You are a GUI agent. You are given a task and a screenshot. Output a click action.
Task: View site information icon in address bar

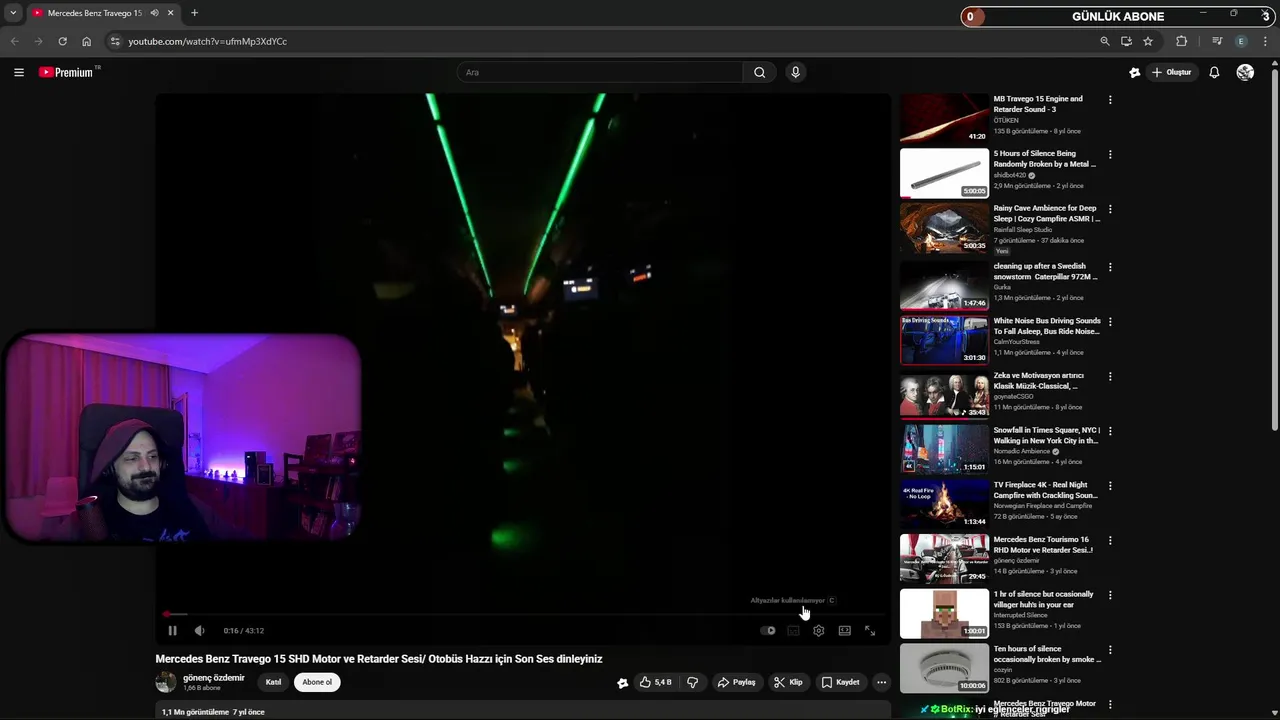(x=115, y=41)
